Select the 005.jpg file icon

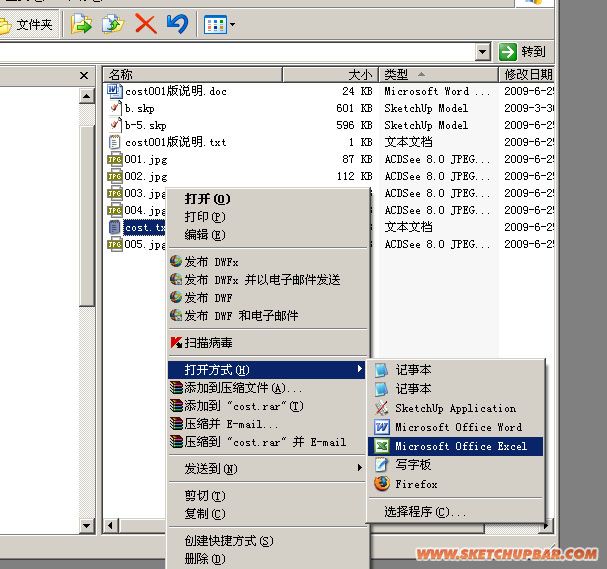point(115,244)
